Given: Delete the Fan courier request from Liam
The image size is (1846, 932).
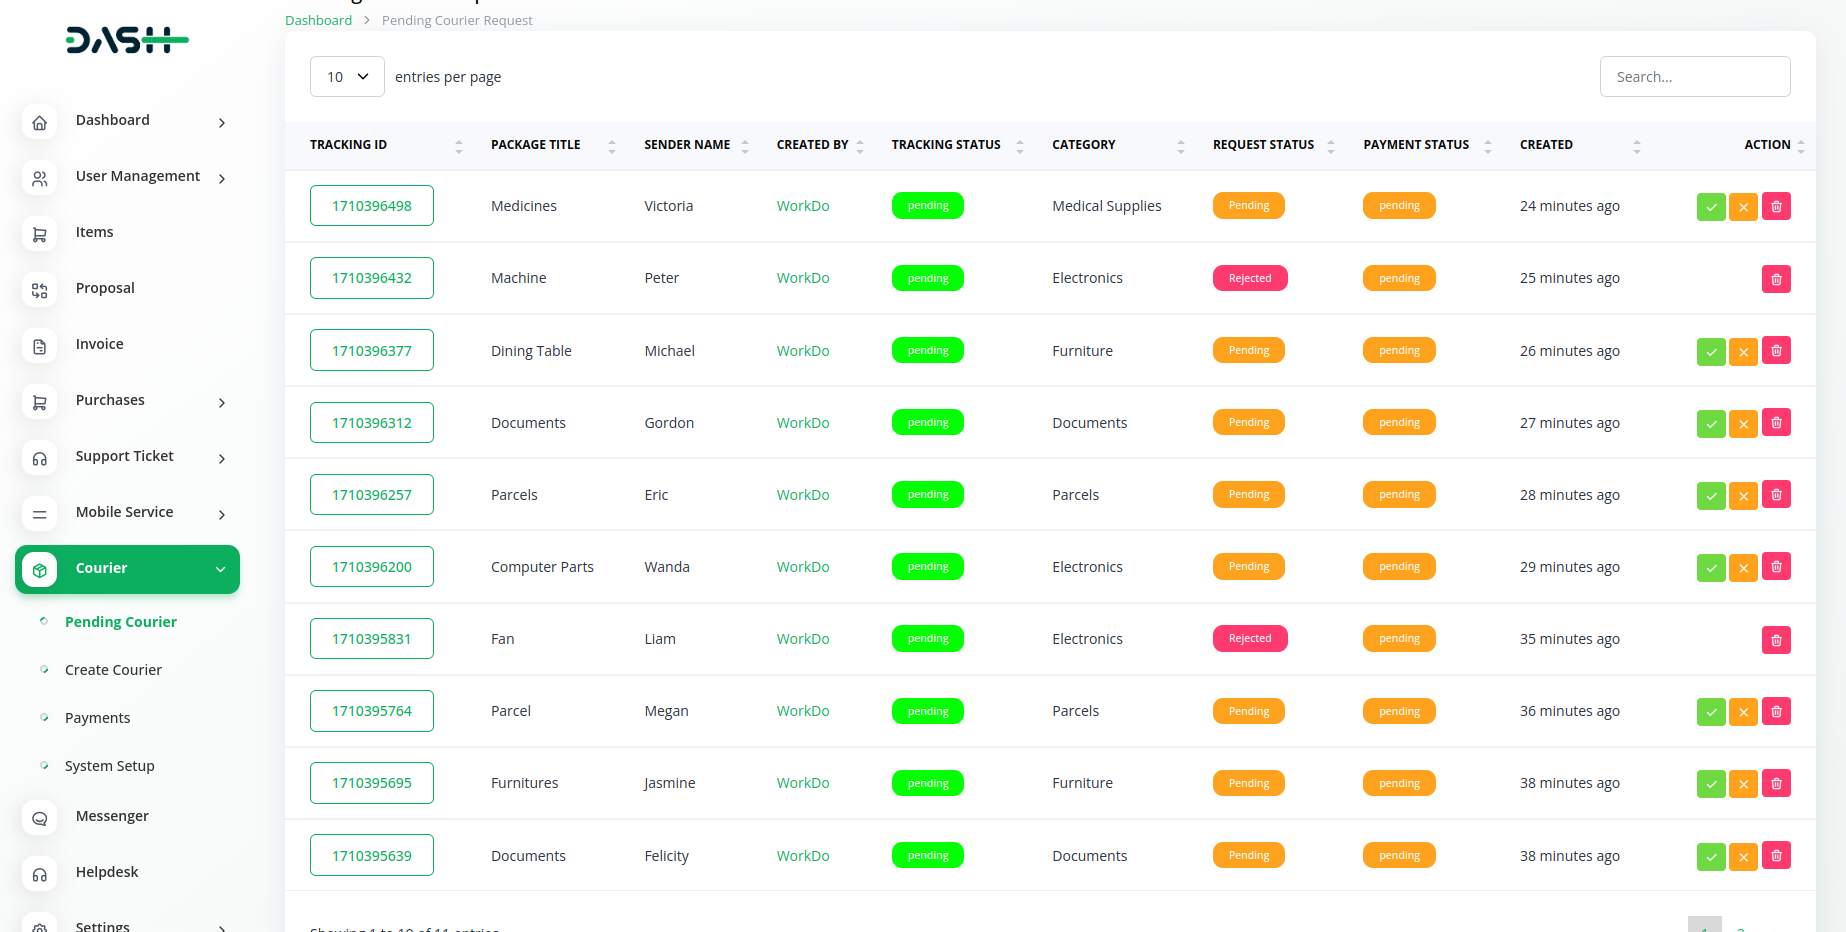Looking at the screenshot, I should [1776, 640].
